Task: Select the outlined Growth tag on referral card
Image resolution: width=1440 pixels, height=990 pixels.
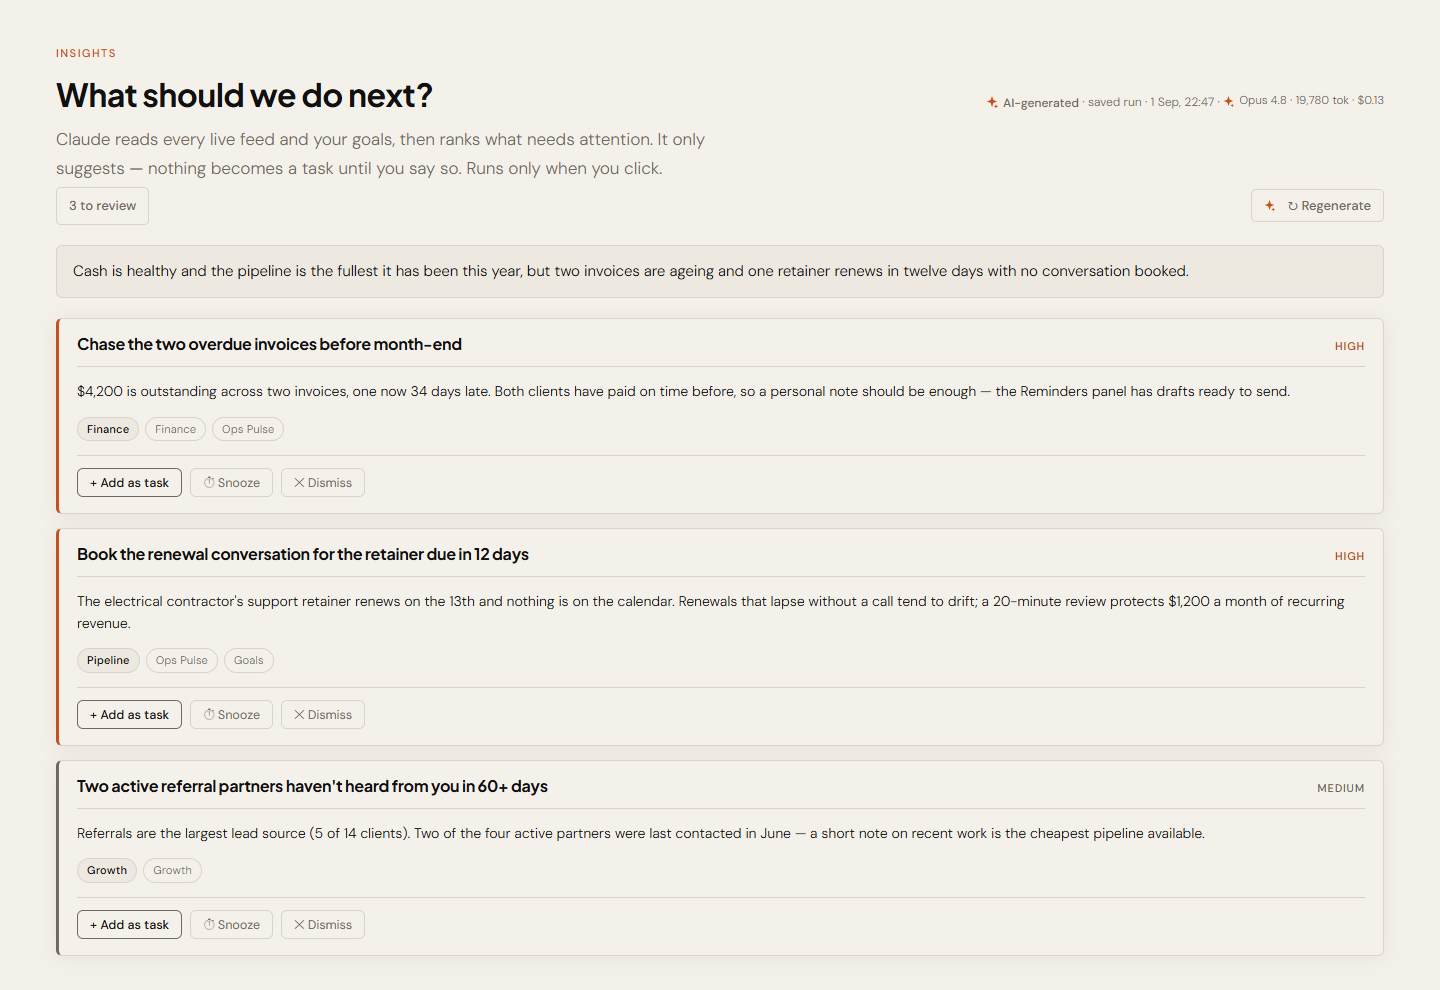Action: 172,870
